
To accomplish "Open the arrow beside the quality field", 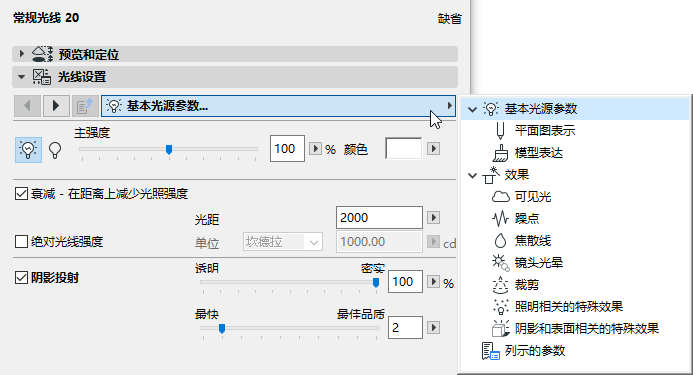I will 434,328.
